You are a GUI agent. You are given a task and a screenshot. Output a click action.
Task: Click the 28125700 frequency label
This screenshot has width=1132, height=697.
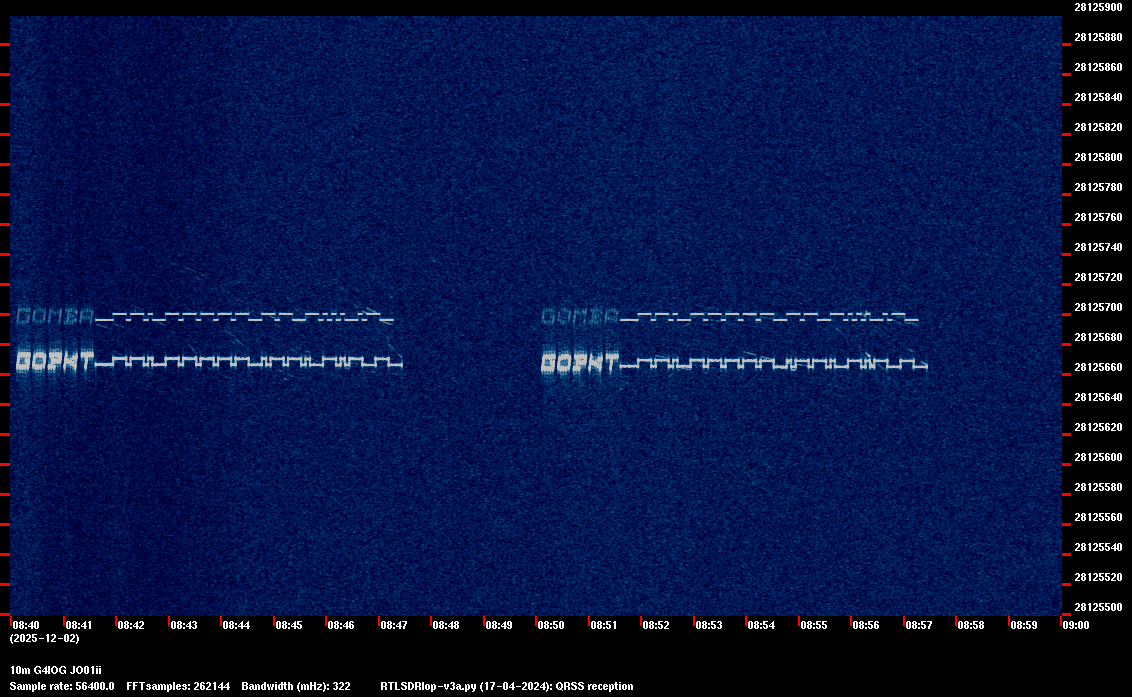point(1098,307)
